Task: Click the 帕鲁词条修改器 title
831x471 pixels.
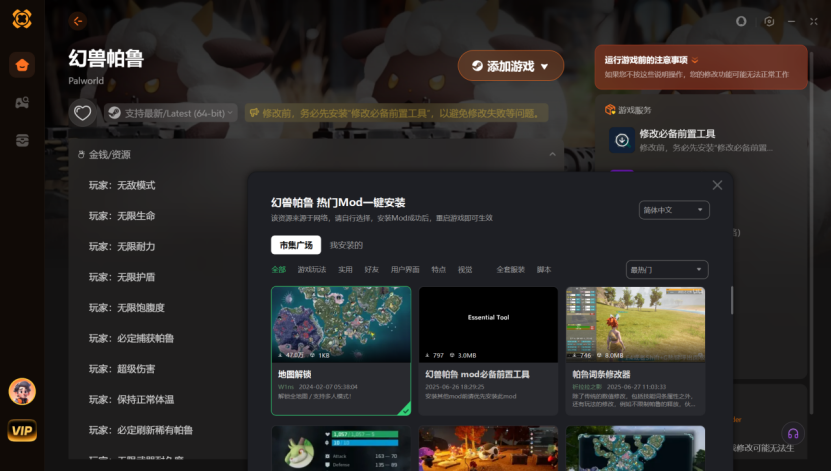Action: 601,374
